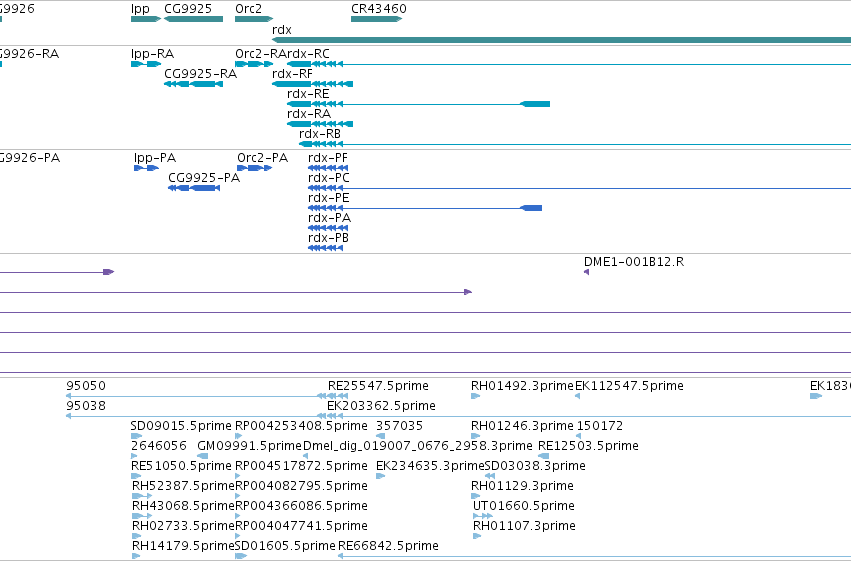Screen dimensions: 851x561
Task: Click the SD01605.5prime EST label
Action: pos(285,546)
